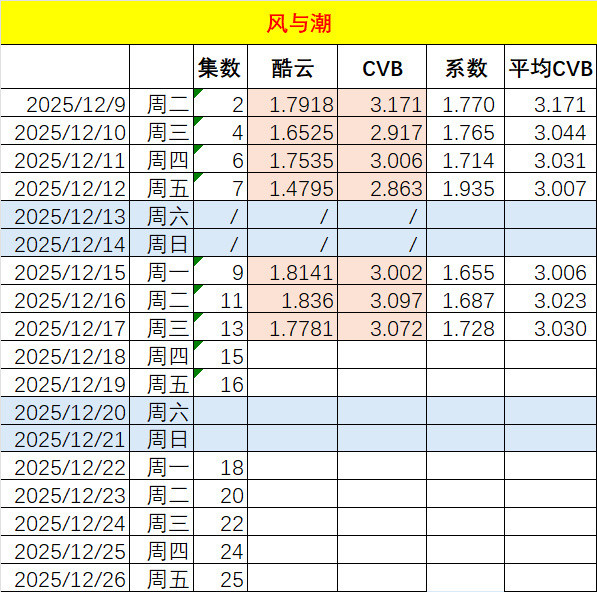Select date cell 2025/12/22
597x592 pixels.
point(65,466)
